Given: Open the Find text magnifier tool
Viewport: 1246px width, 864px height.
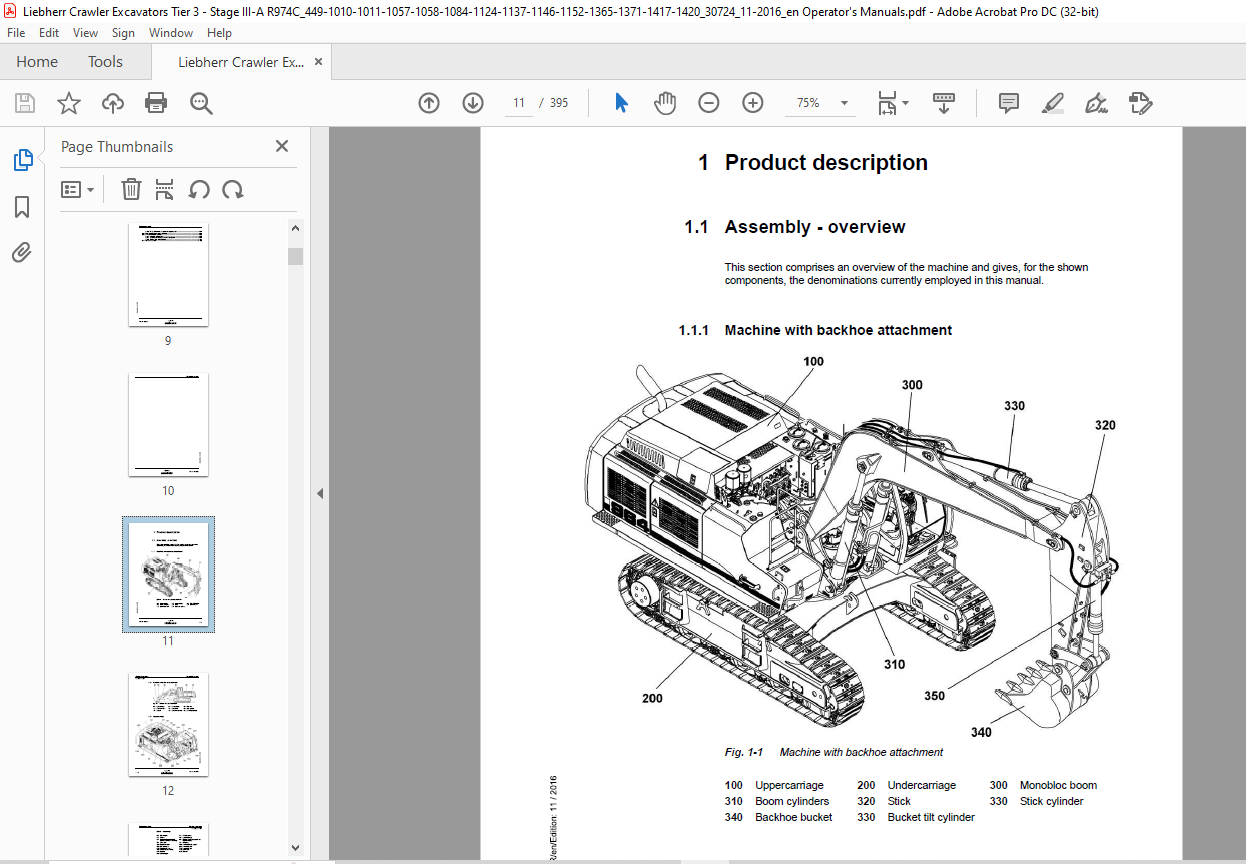Looking at the screenshot, I should pos(201,103).
